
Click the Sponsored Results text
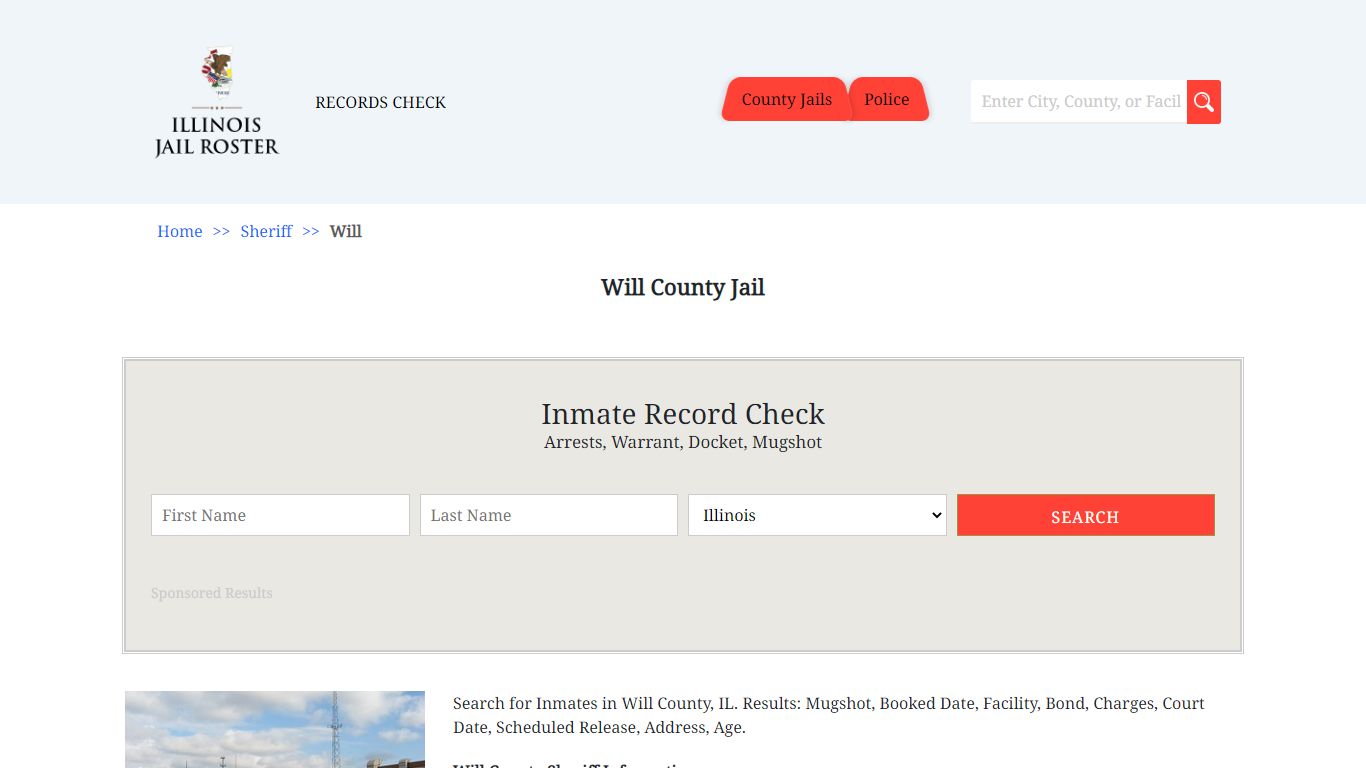coord(212,593)
